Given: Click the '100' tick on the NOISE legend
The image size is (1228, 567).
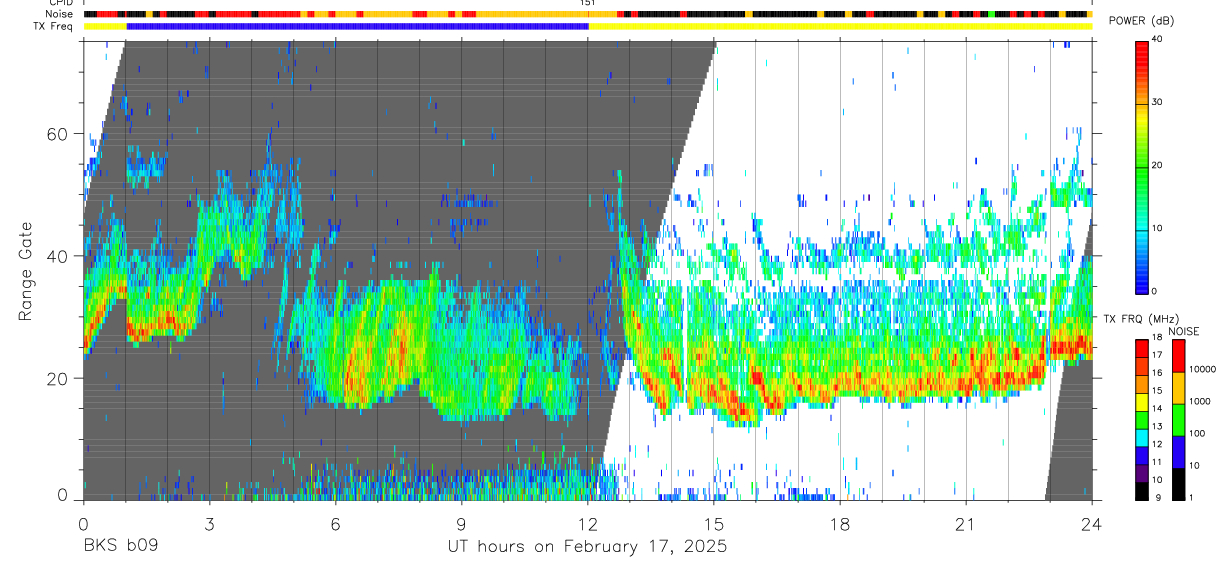Looking at the screenshot, I should [1198, 435].
